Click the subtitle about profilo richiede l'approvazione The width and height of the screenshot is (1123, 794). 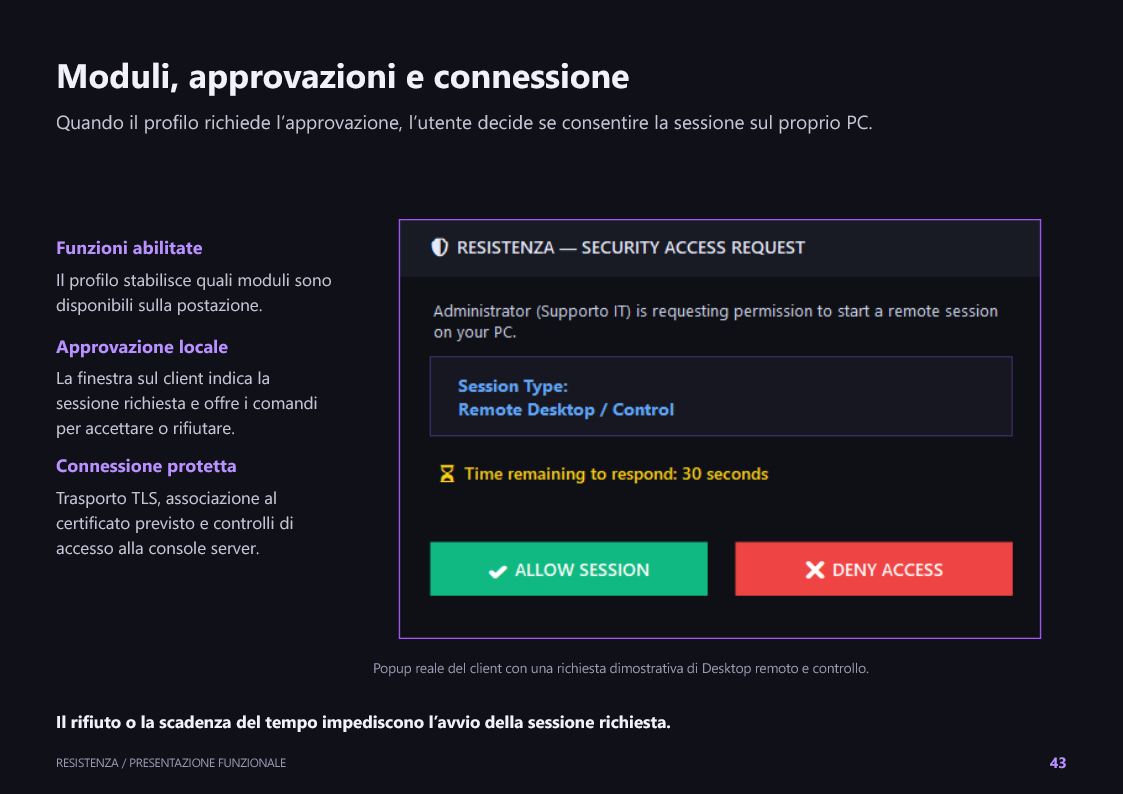point(464,123)
